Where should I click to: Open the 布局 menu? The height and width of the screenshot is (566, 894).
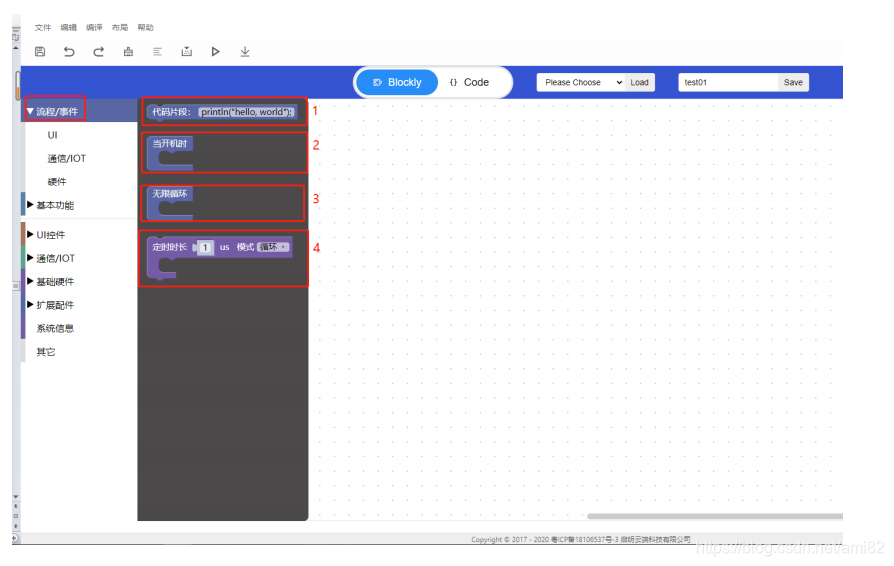tap(120, 27)
